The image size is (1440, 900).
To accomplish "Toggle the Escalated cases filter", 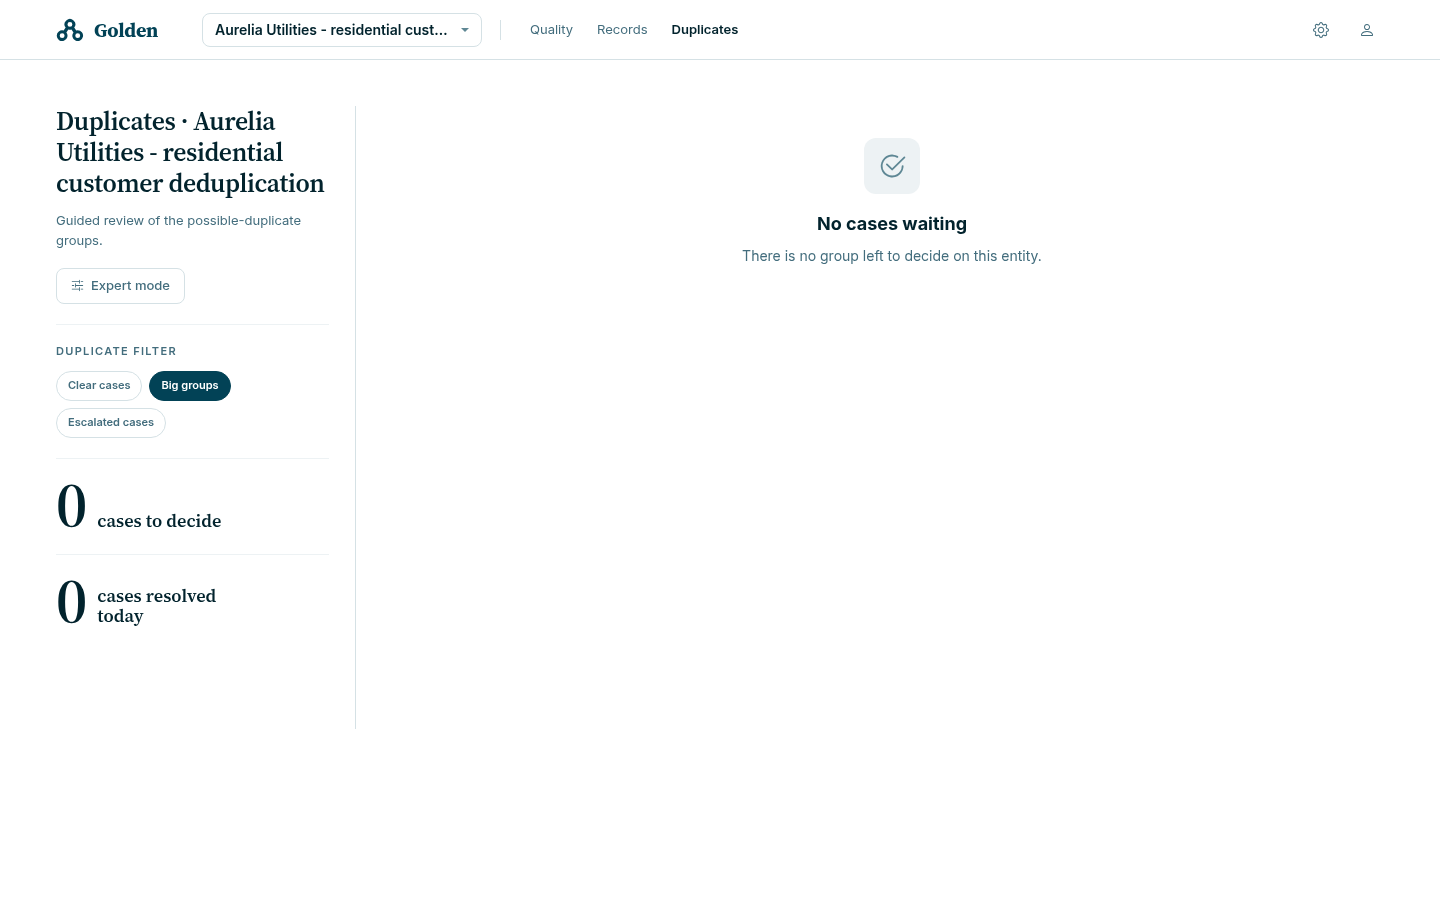I will [x=111, y=423].
